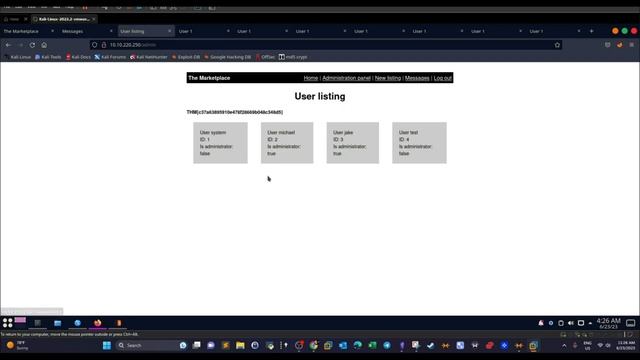The height and width of the screenshot is (360, 640).
Task: Open File Explorer from the Windows taskbar
Action: coord(240,345)
